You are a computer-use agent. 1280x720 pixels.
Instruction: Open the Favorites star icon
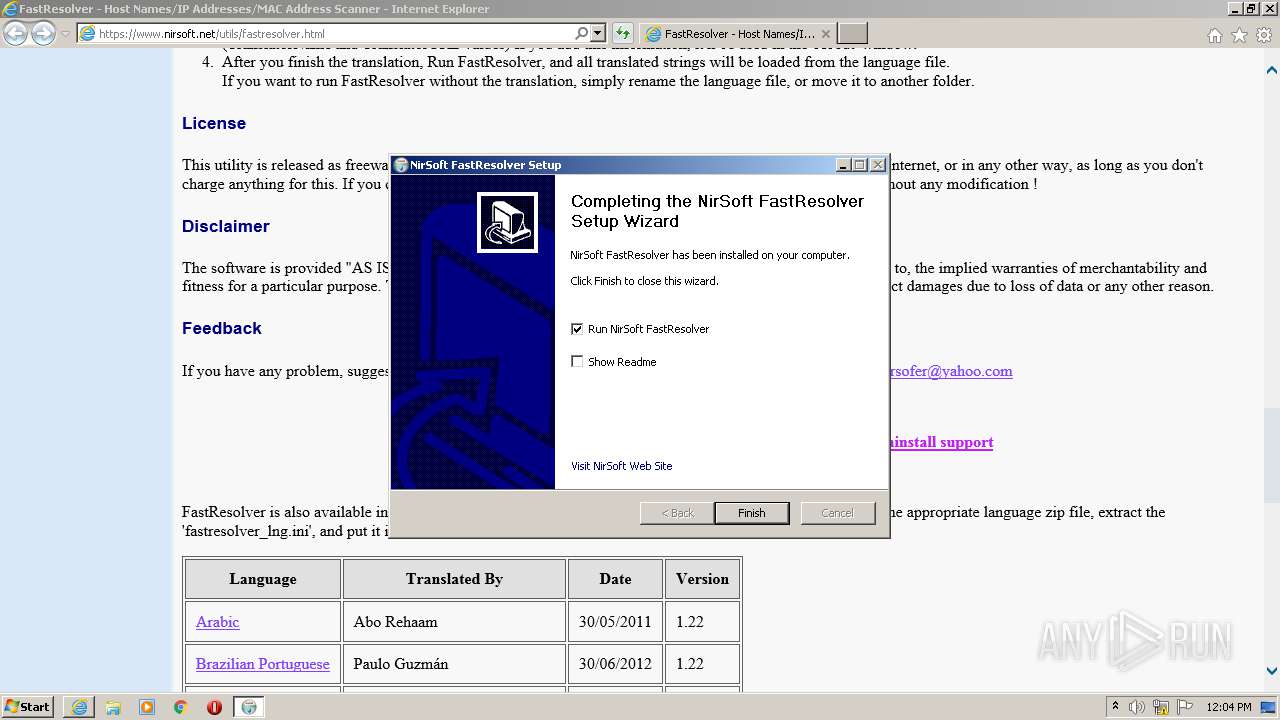[1239, 35]
